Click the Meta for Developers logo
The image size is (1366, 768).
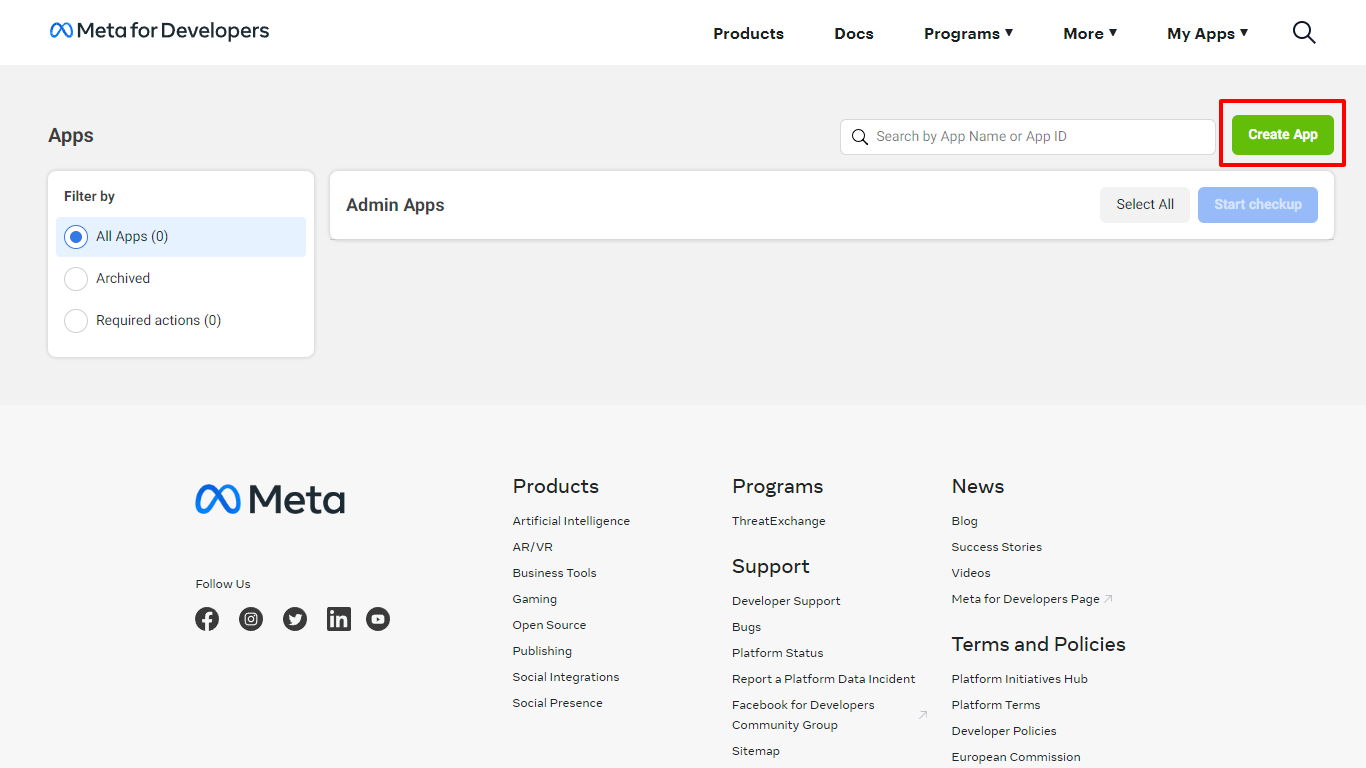[160, 31]
